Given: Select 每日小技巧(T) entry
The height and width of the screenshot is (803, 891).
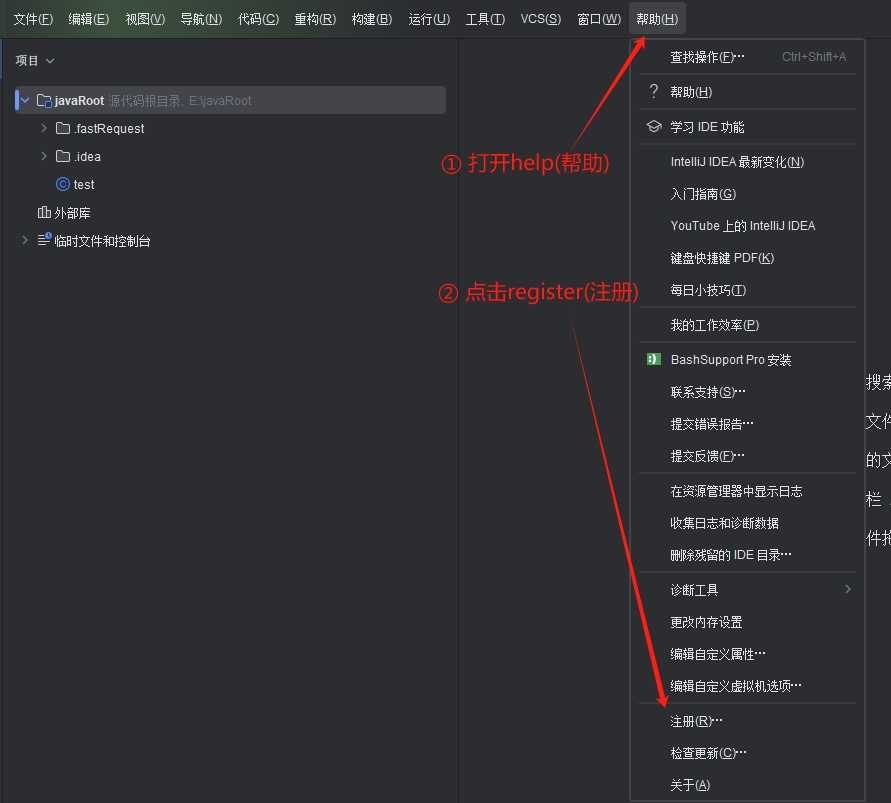Looking at the screenshot, I should (x=747, y=290).
